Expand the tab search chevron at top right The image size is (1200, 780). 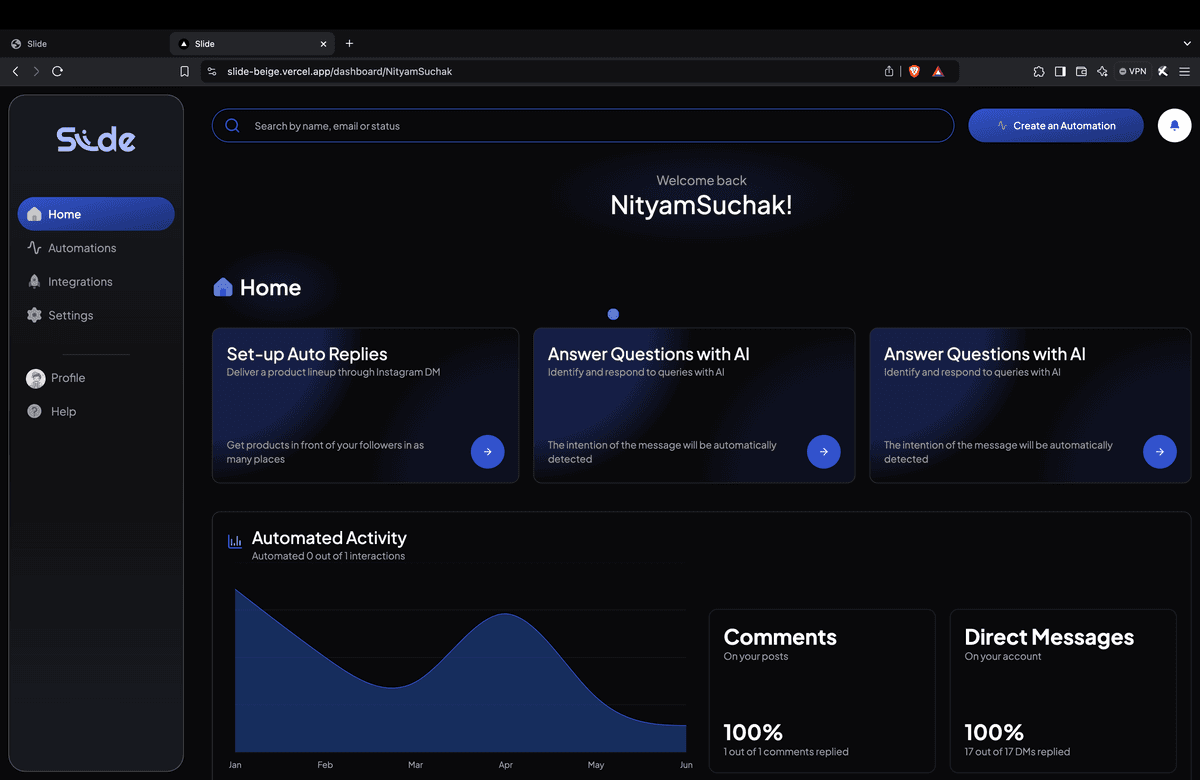[1190, 43]
